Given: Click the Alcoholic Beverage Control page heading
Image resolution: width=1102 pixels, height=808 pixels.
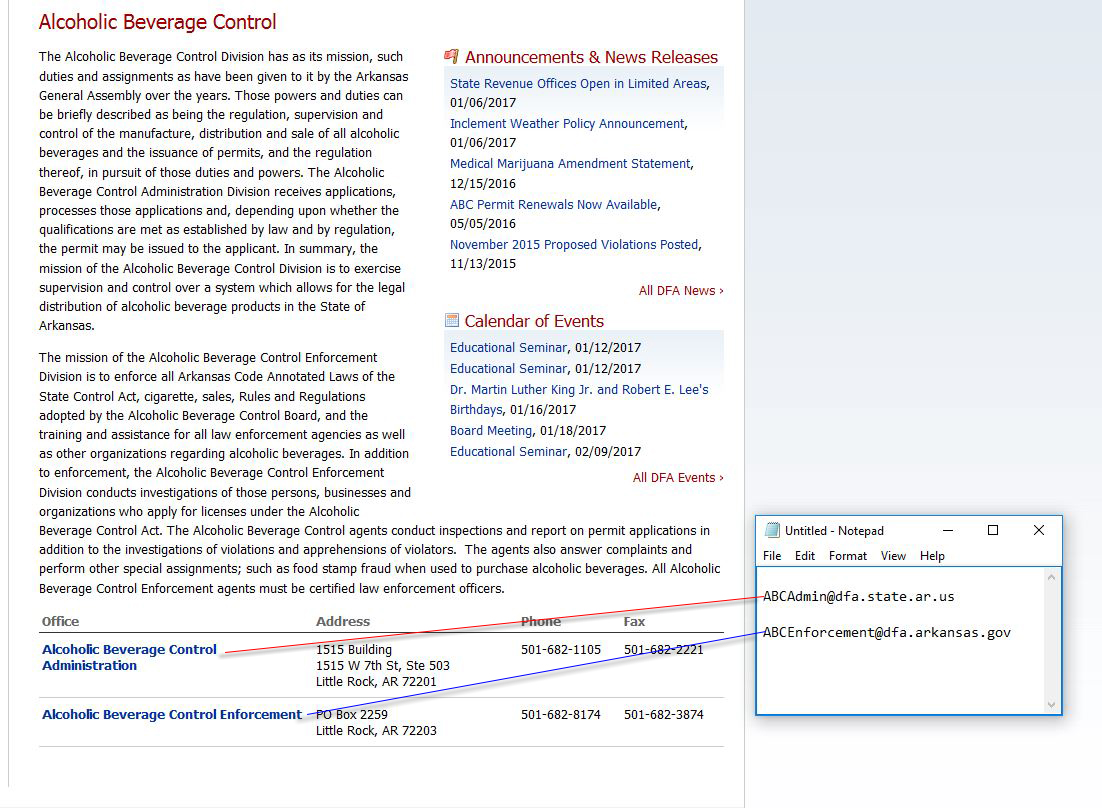Looking at the screenshot, I should pos(157,22).
